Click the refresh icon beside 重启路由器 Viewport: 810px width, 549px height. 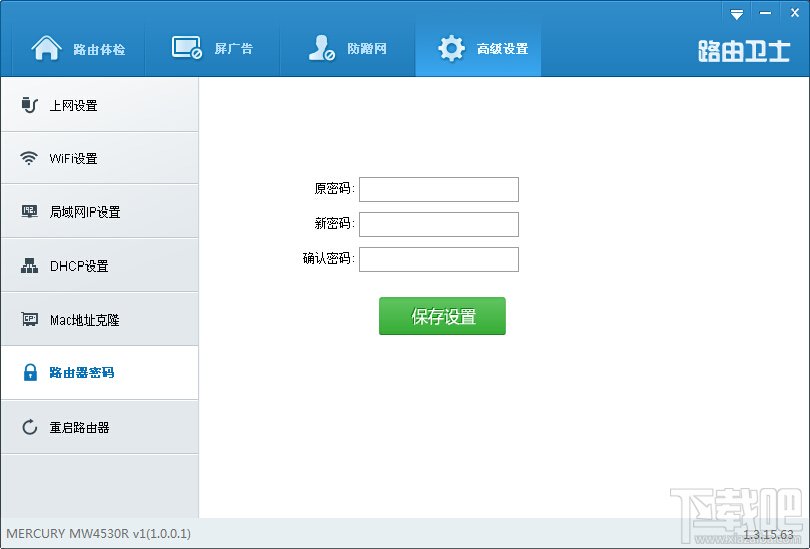[29, 427]
